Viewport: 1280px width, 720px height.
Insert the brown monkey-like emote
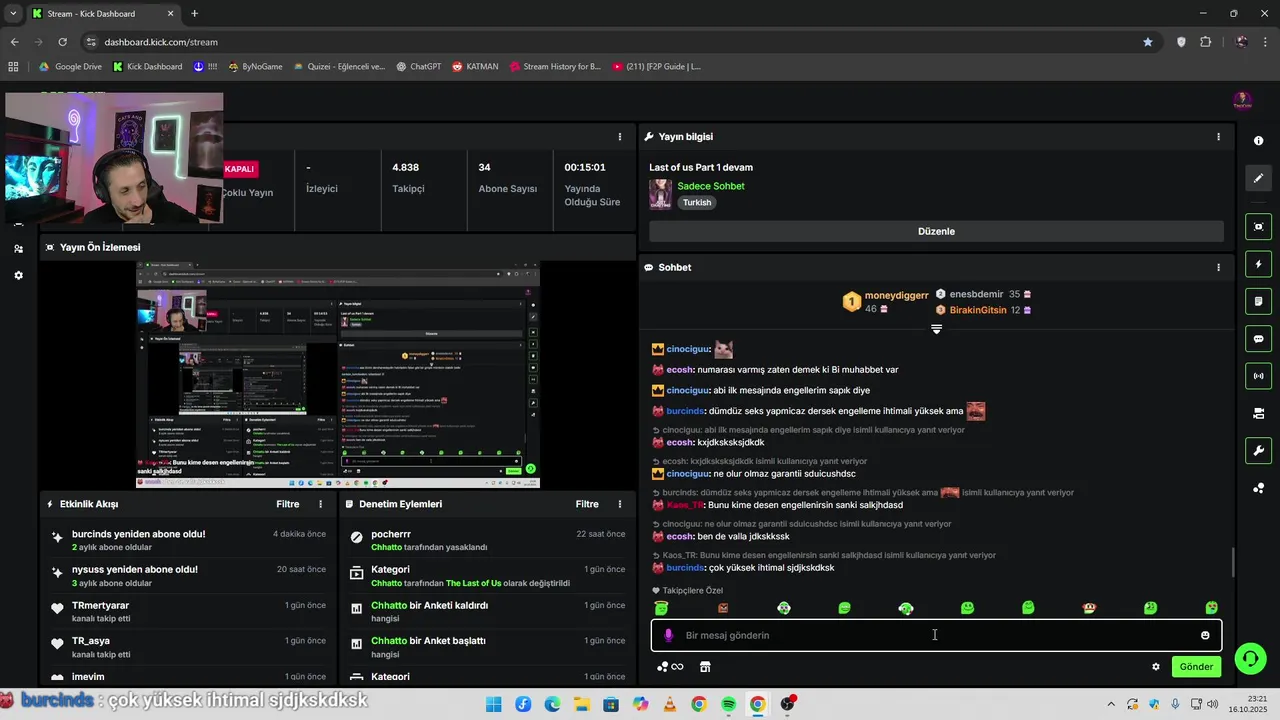coord(1089,608)
